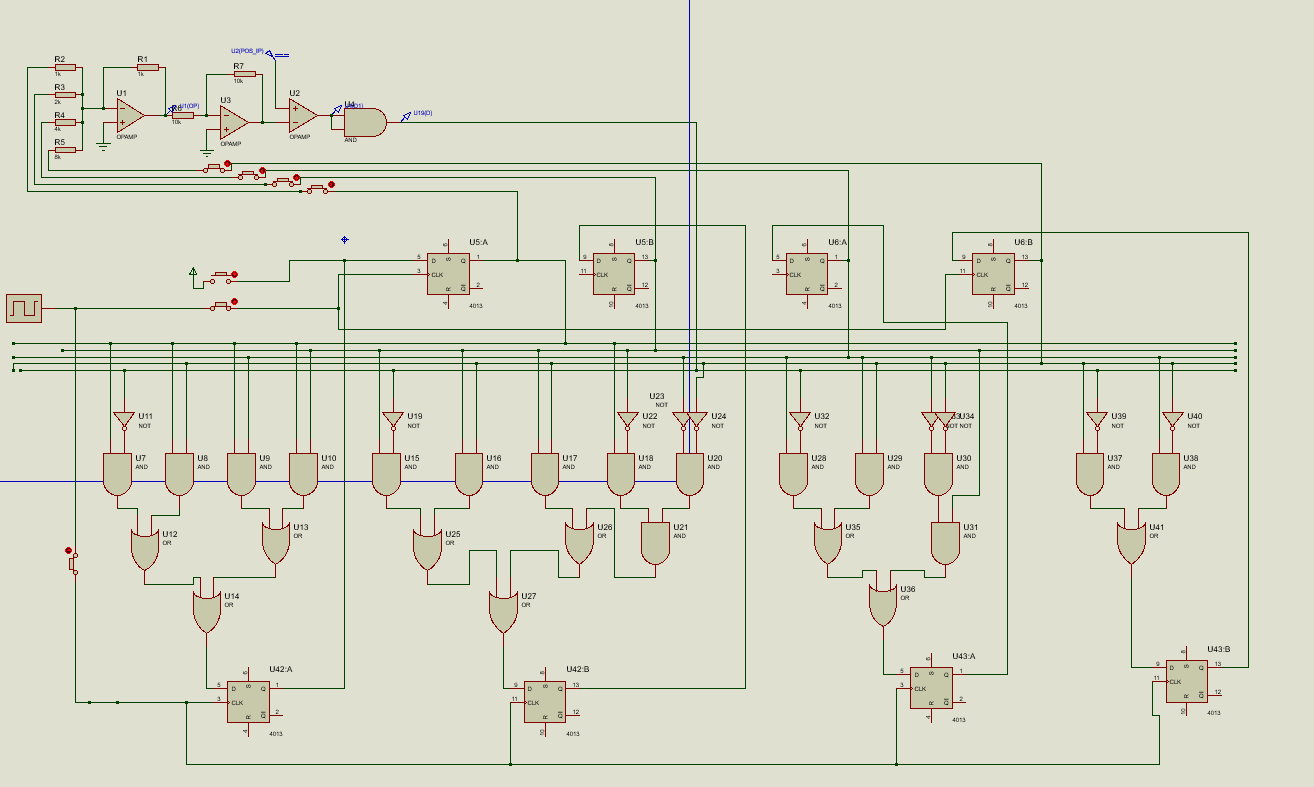Select NOT gate U39
This screenshot has width=1314, height=787.
point(1096,420)
